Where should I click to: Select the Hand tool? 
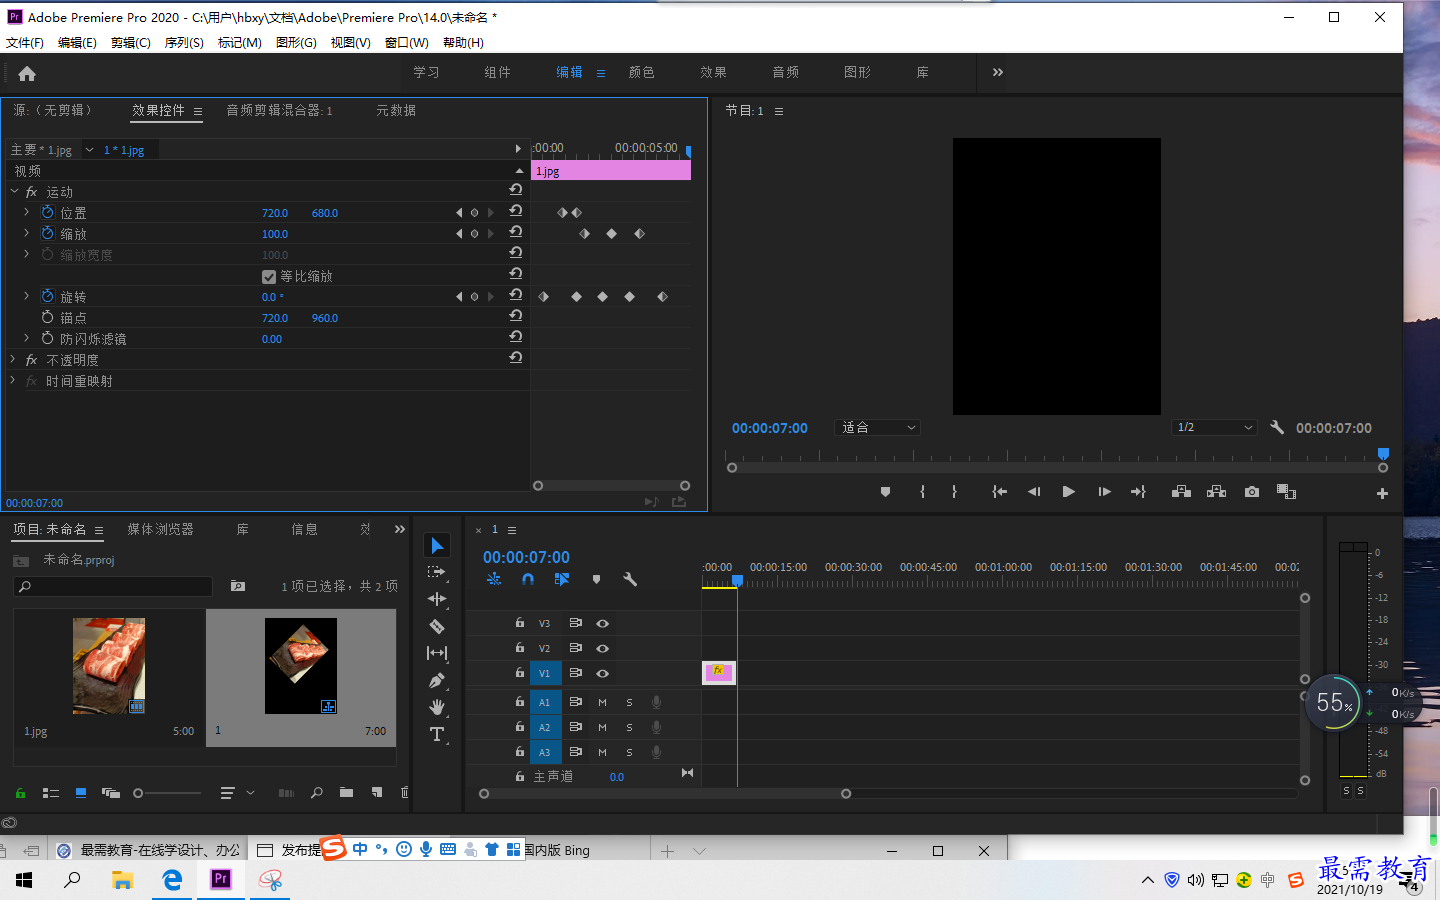pyautogui.click(x=437, y=707)
